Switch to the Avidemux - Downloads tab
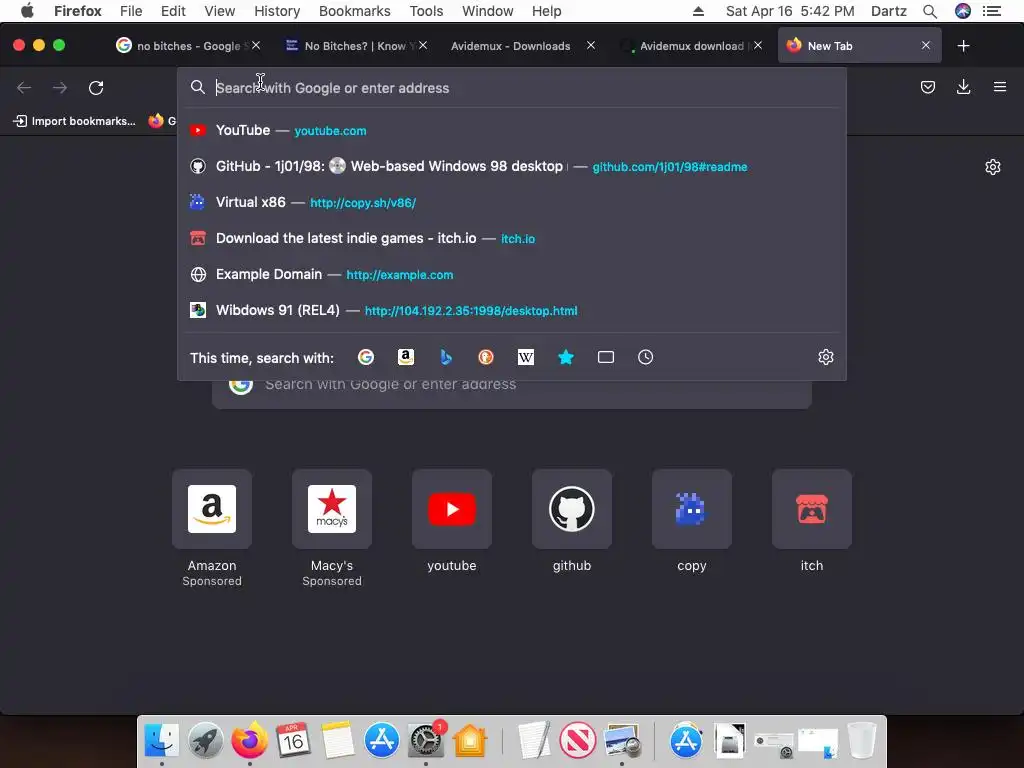 pos(511,46)
